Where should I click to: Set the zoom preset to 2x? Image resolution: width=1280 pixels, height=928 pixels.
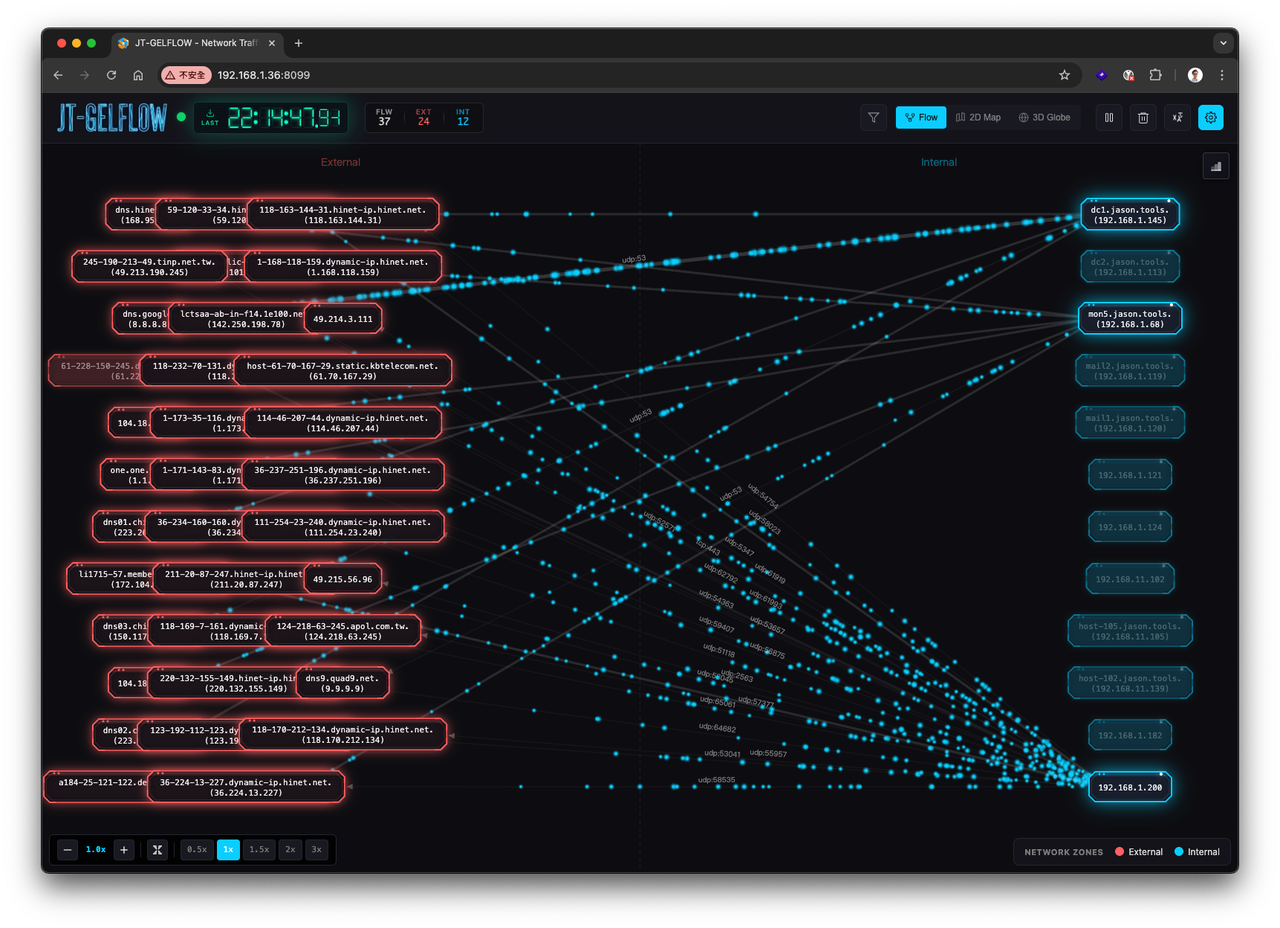tap(291, 849)
